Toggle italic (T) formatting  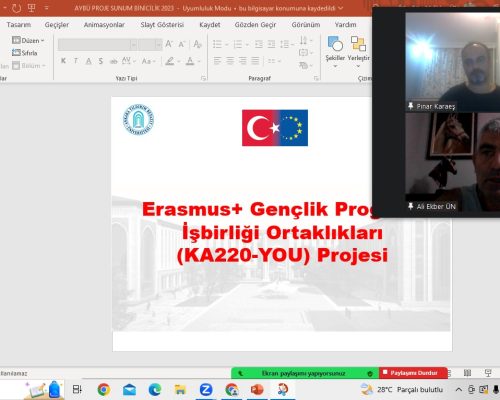pos(76,61)
